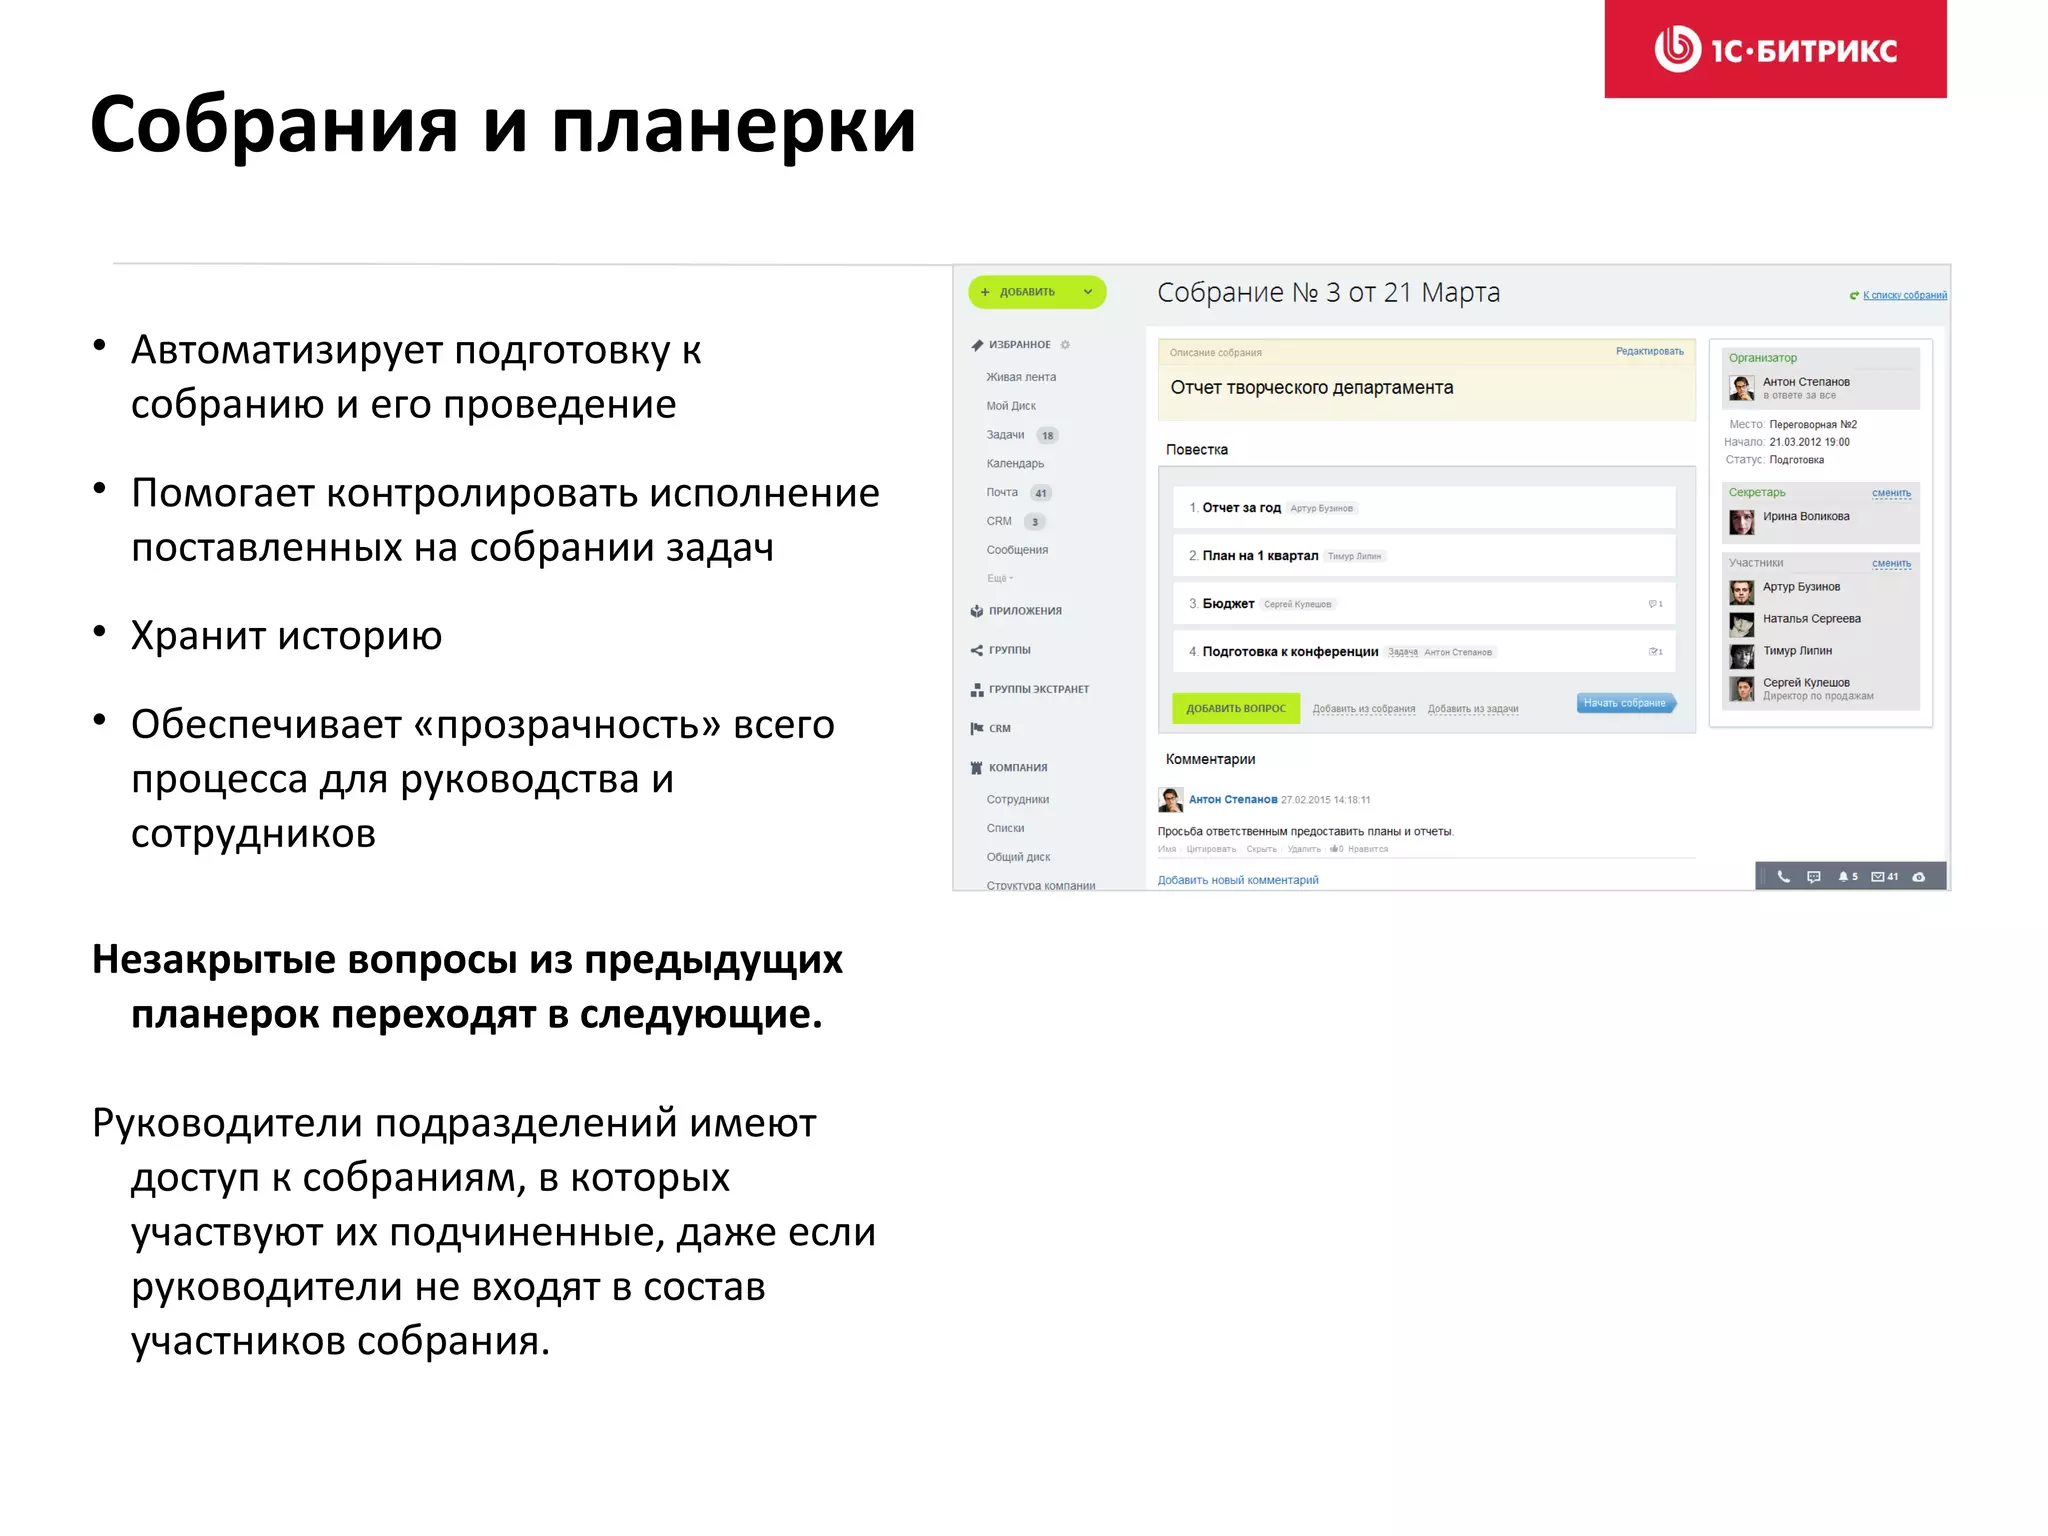Image resolution: width=2048 pixels, height=1536 pixels.
Task: Follow К списку собраний link
Action: (x=1905, y=295)
